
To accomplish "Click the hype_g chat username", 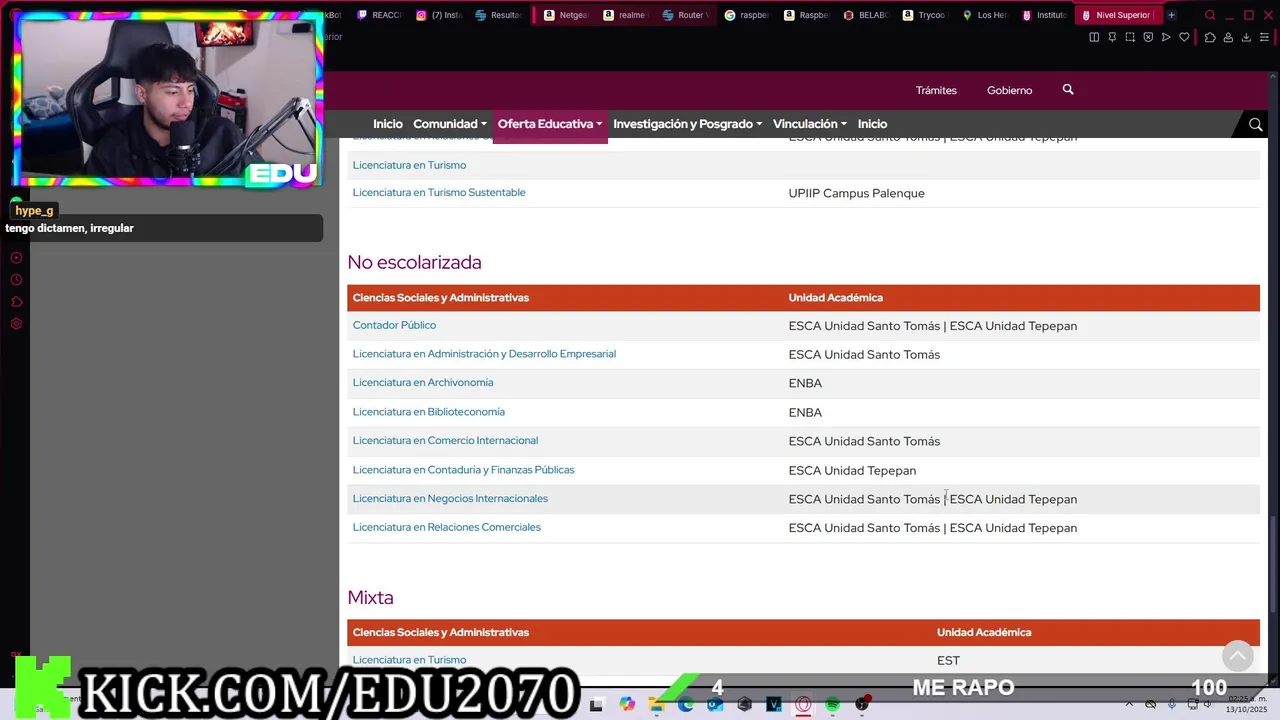I will tap(34, 211).
